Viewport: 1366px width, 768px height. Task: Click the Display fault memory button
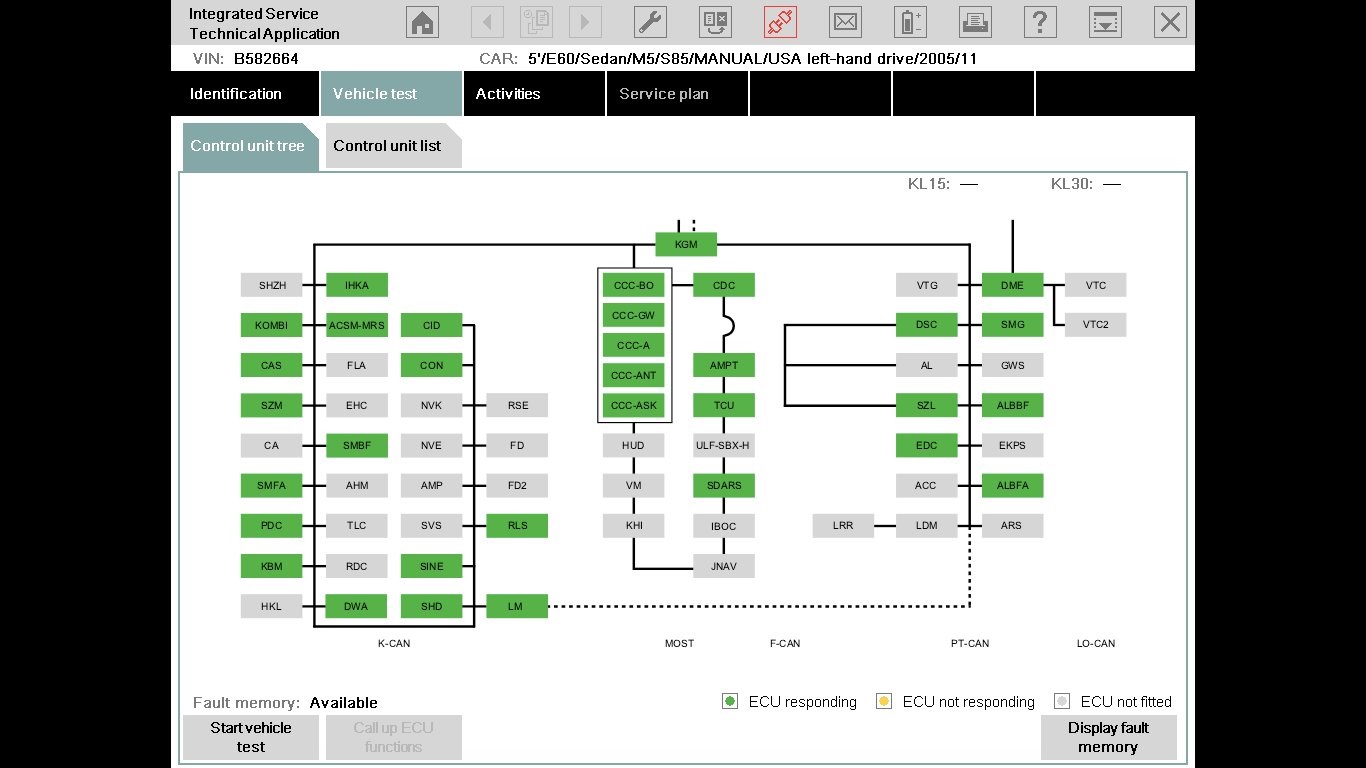pyautogui.click(x=1108, y=738)
